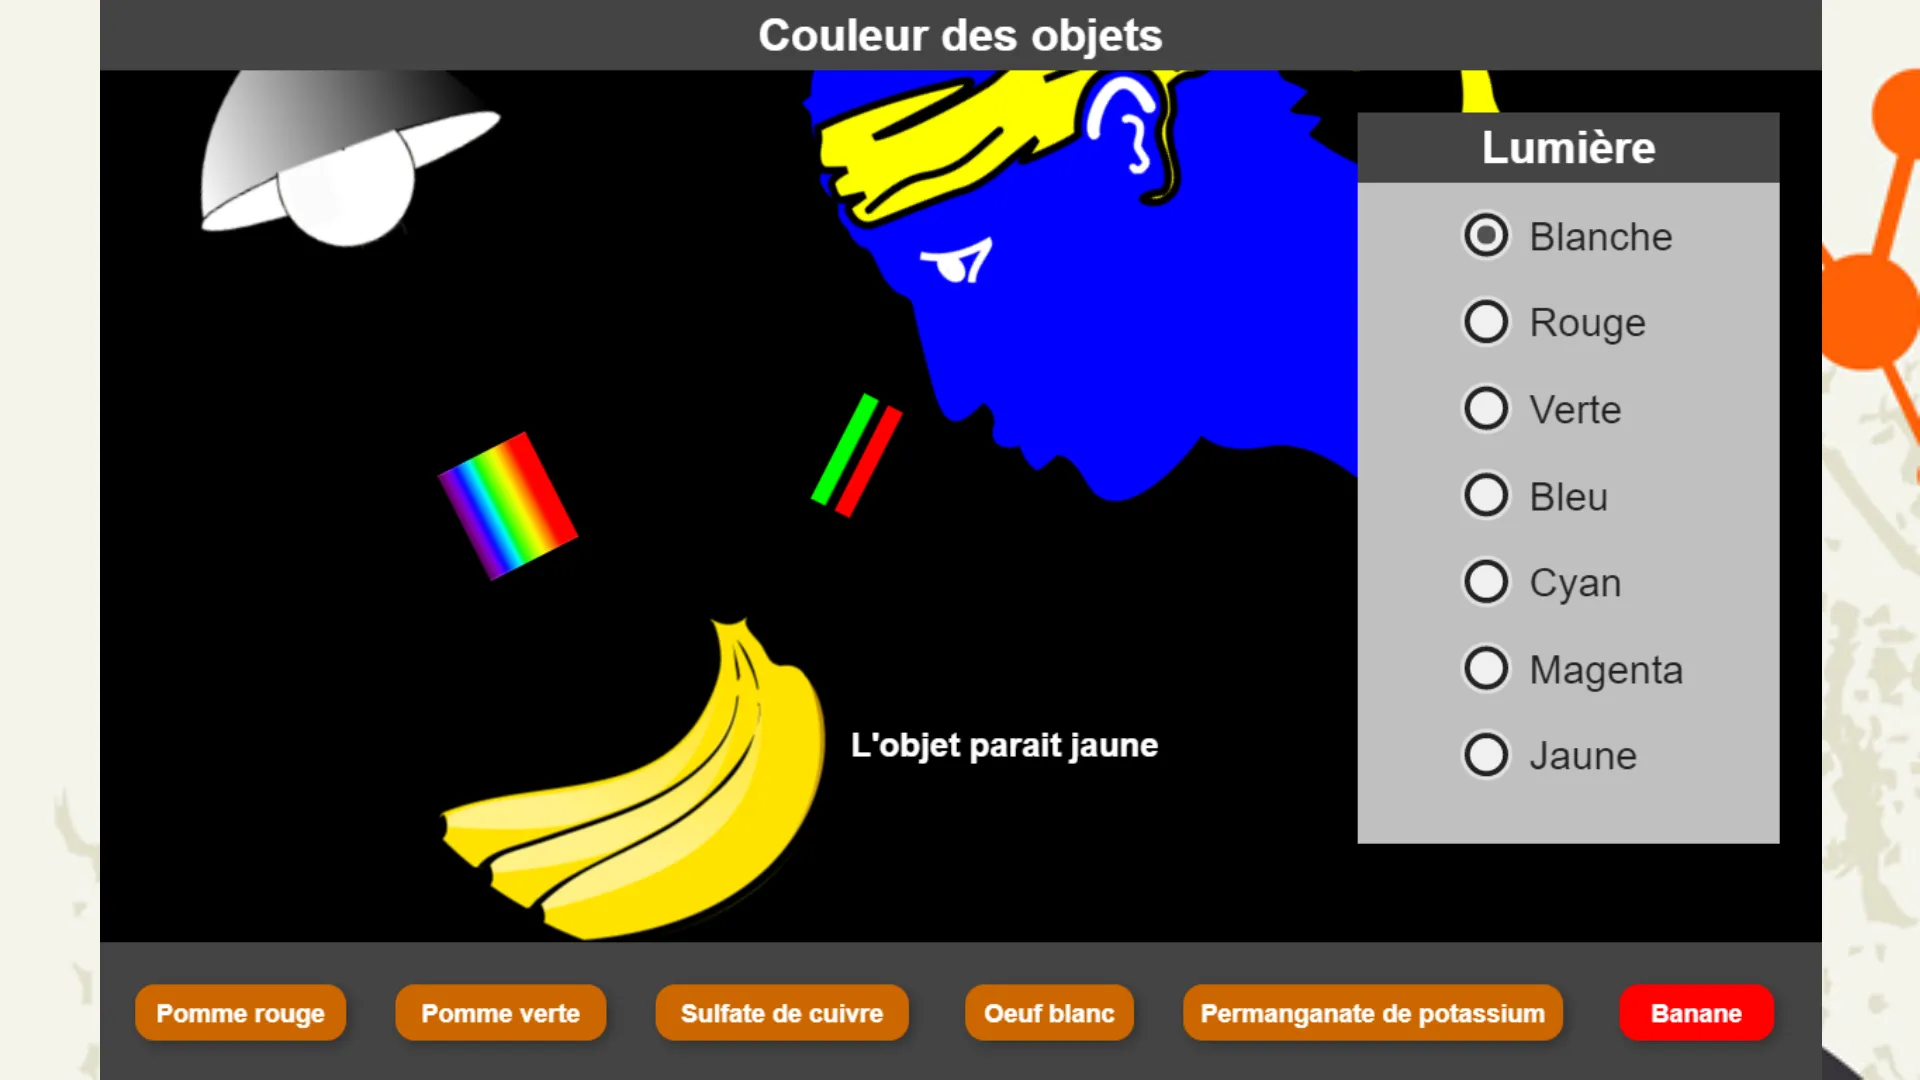Select Verte light option
Viewport: 1920px width, 1080px height.
(1485, 409)
